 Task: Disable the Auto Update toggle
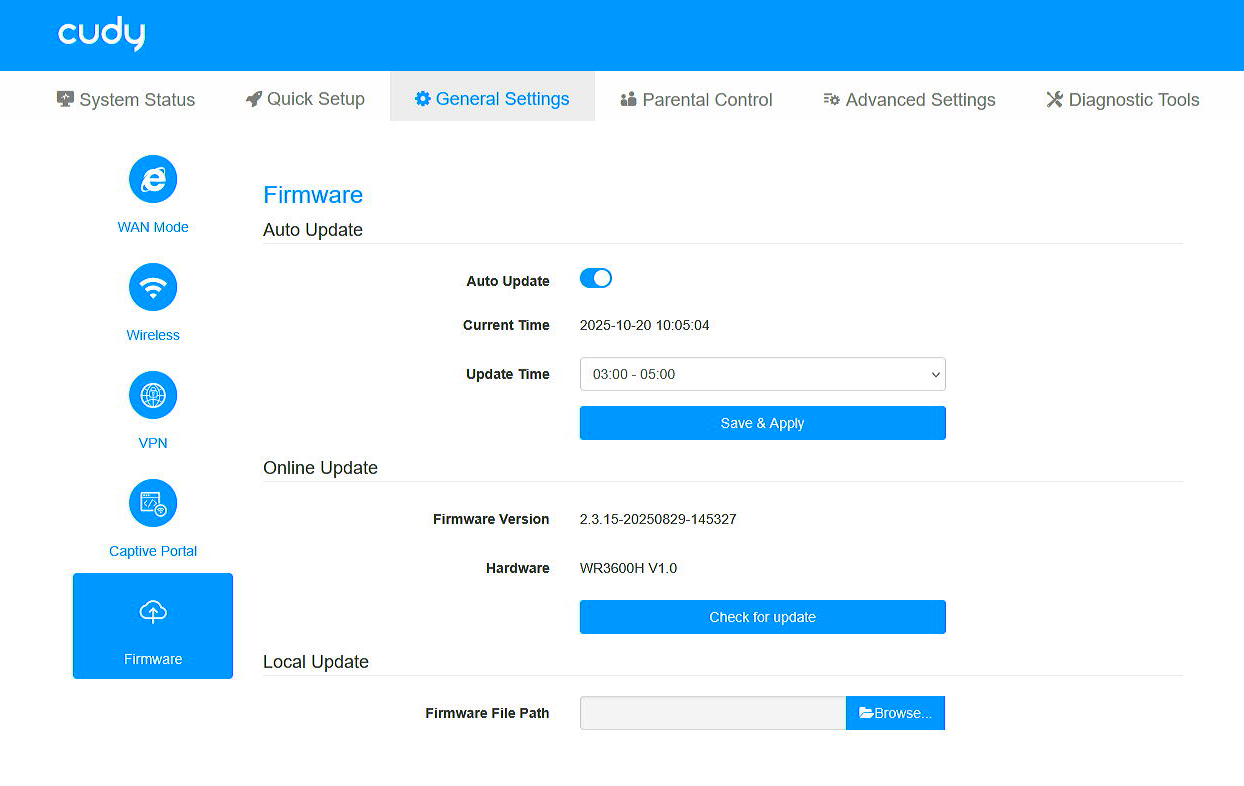click(596, 279)
